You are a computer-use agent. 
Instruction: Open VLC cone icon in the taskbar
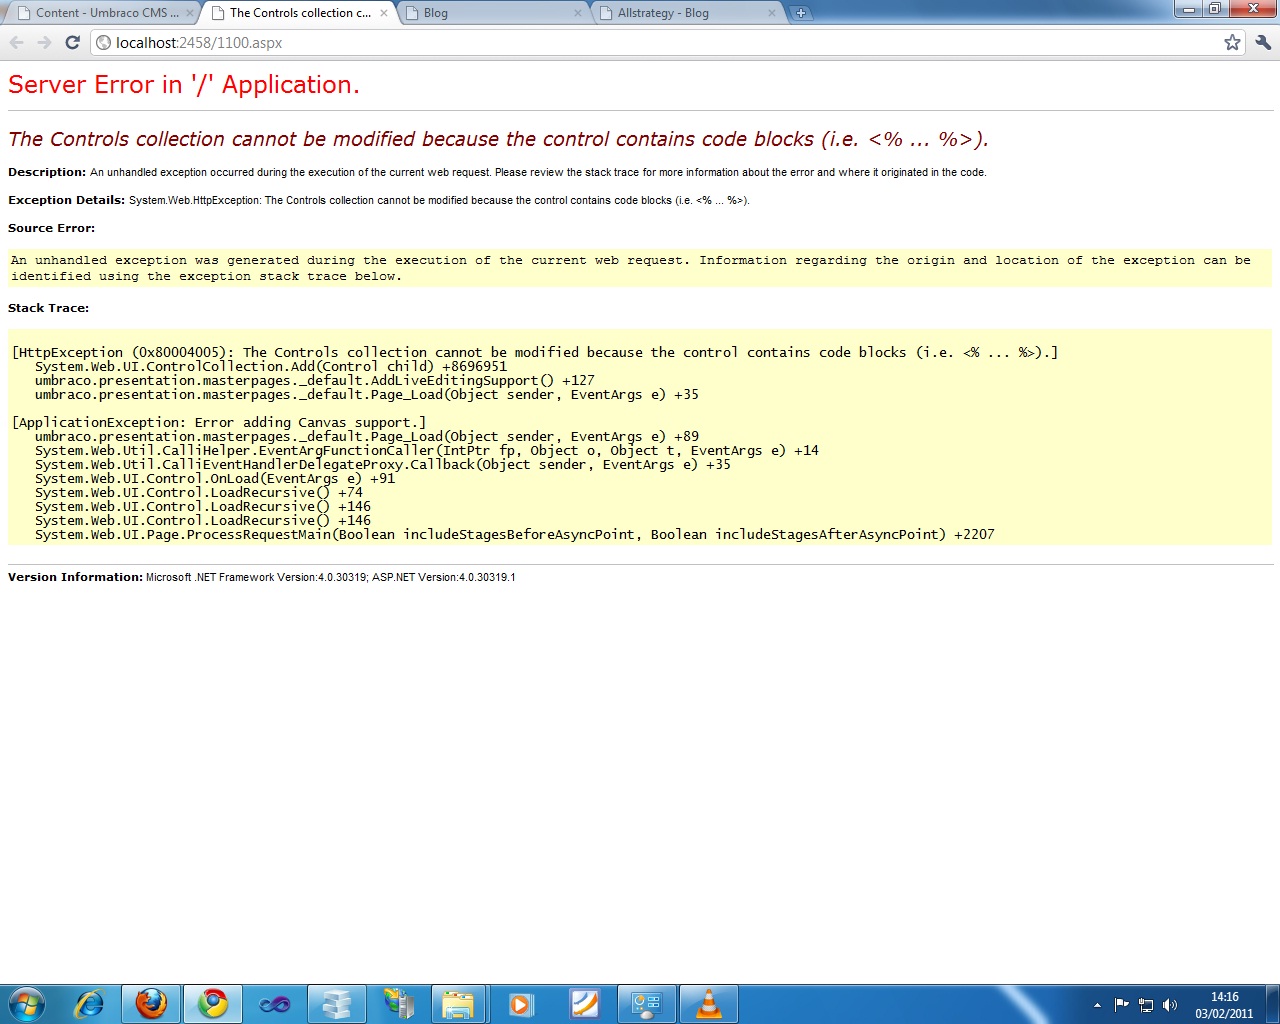(708, 1004)
